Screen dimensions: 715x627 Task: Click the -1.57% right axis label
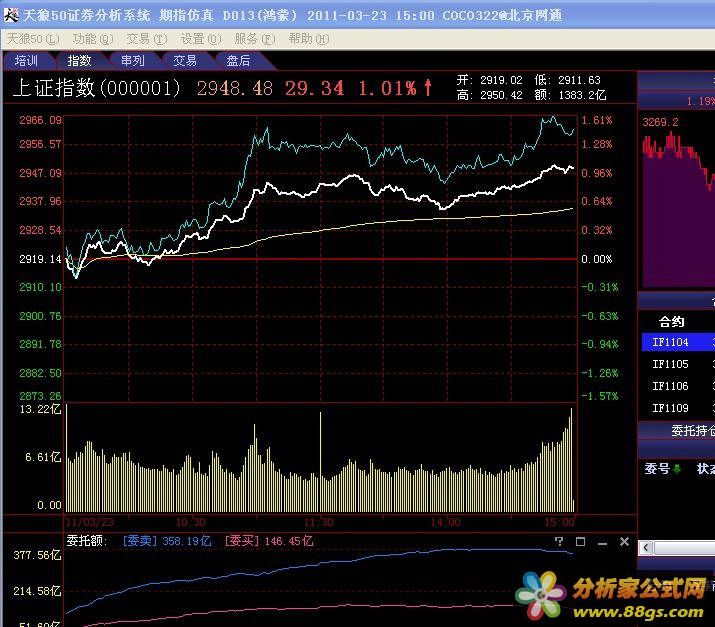[600, 396]
